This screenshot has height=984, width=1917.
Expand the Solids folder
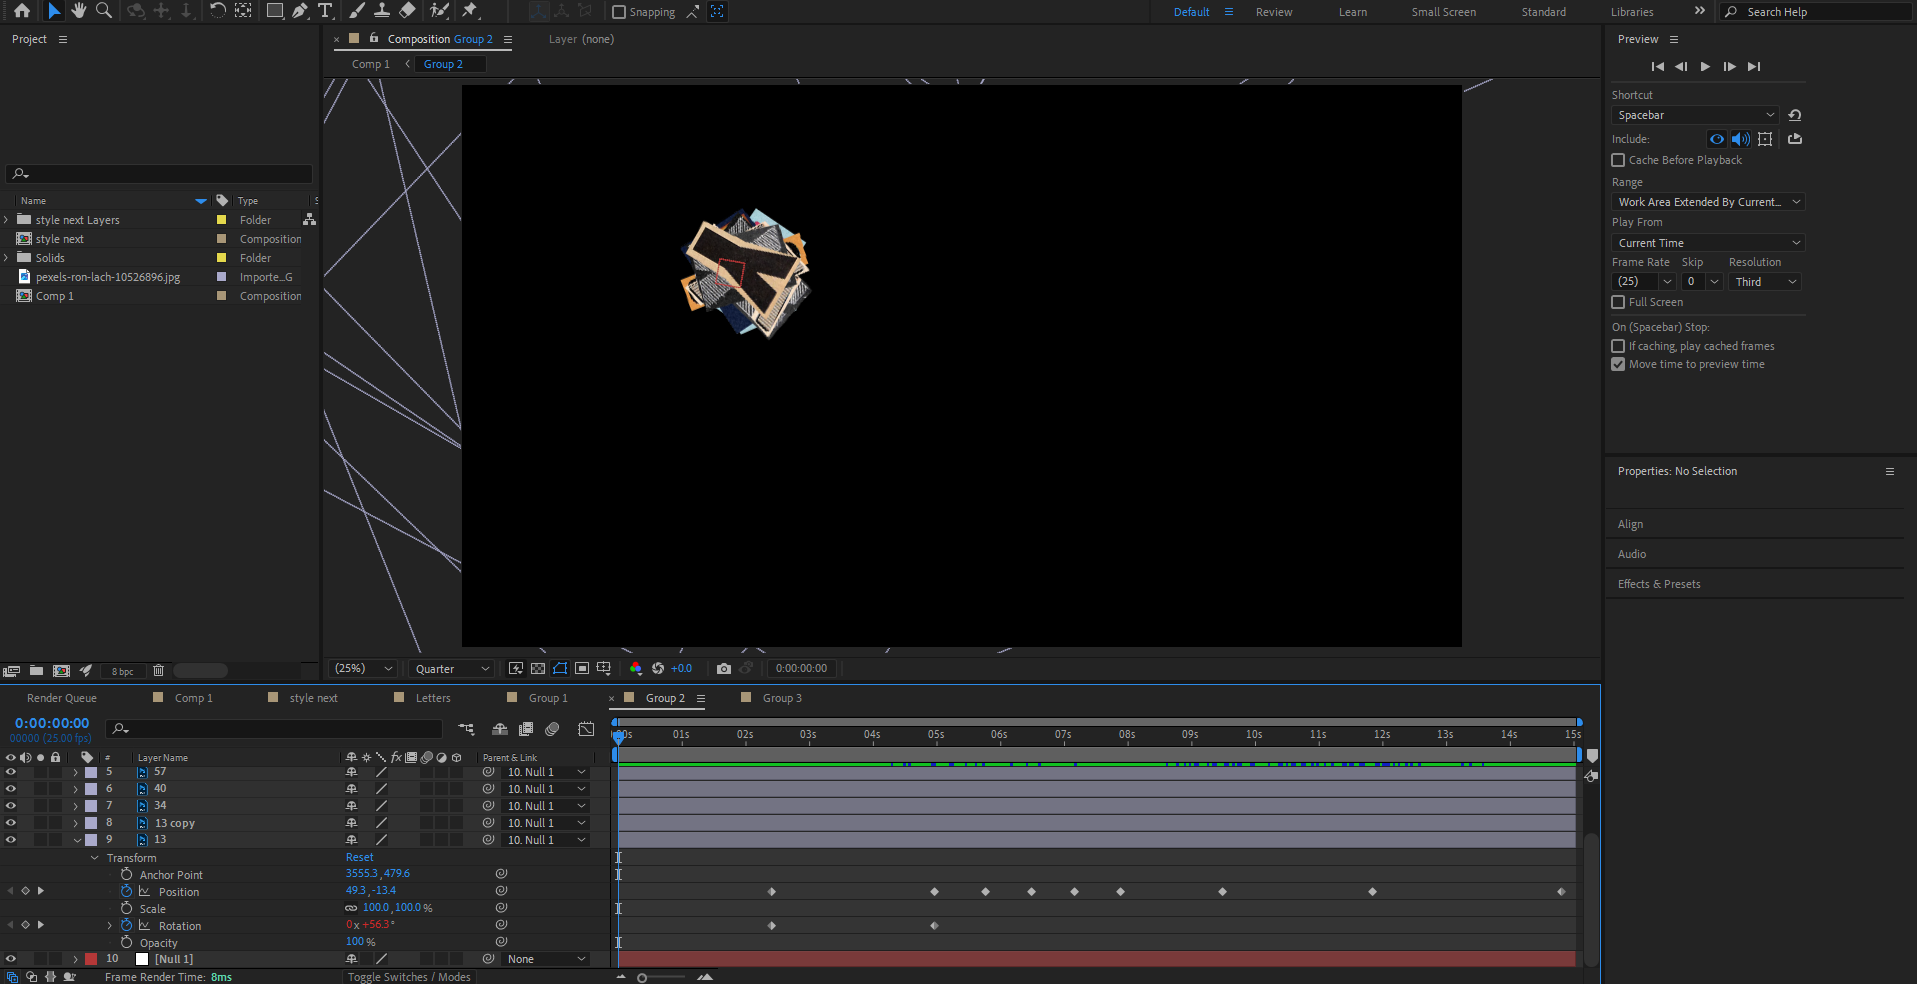[7, 258]
